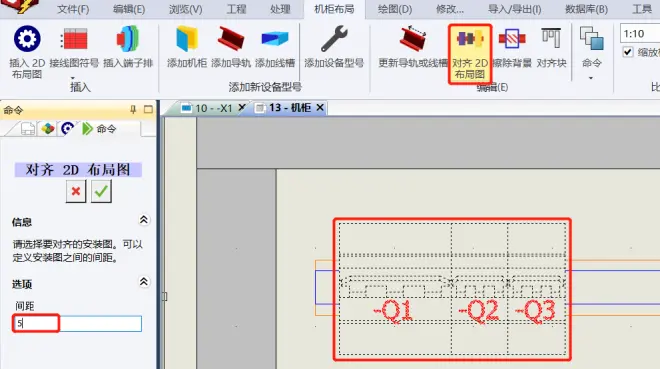Image resolution: width=660 pixels, height=369 pixels.
Task: Pin the 命令 panel with pushpin
Action: coord(133,110)
